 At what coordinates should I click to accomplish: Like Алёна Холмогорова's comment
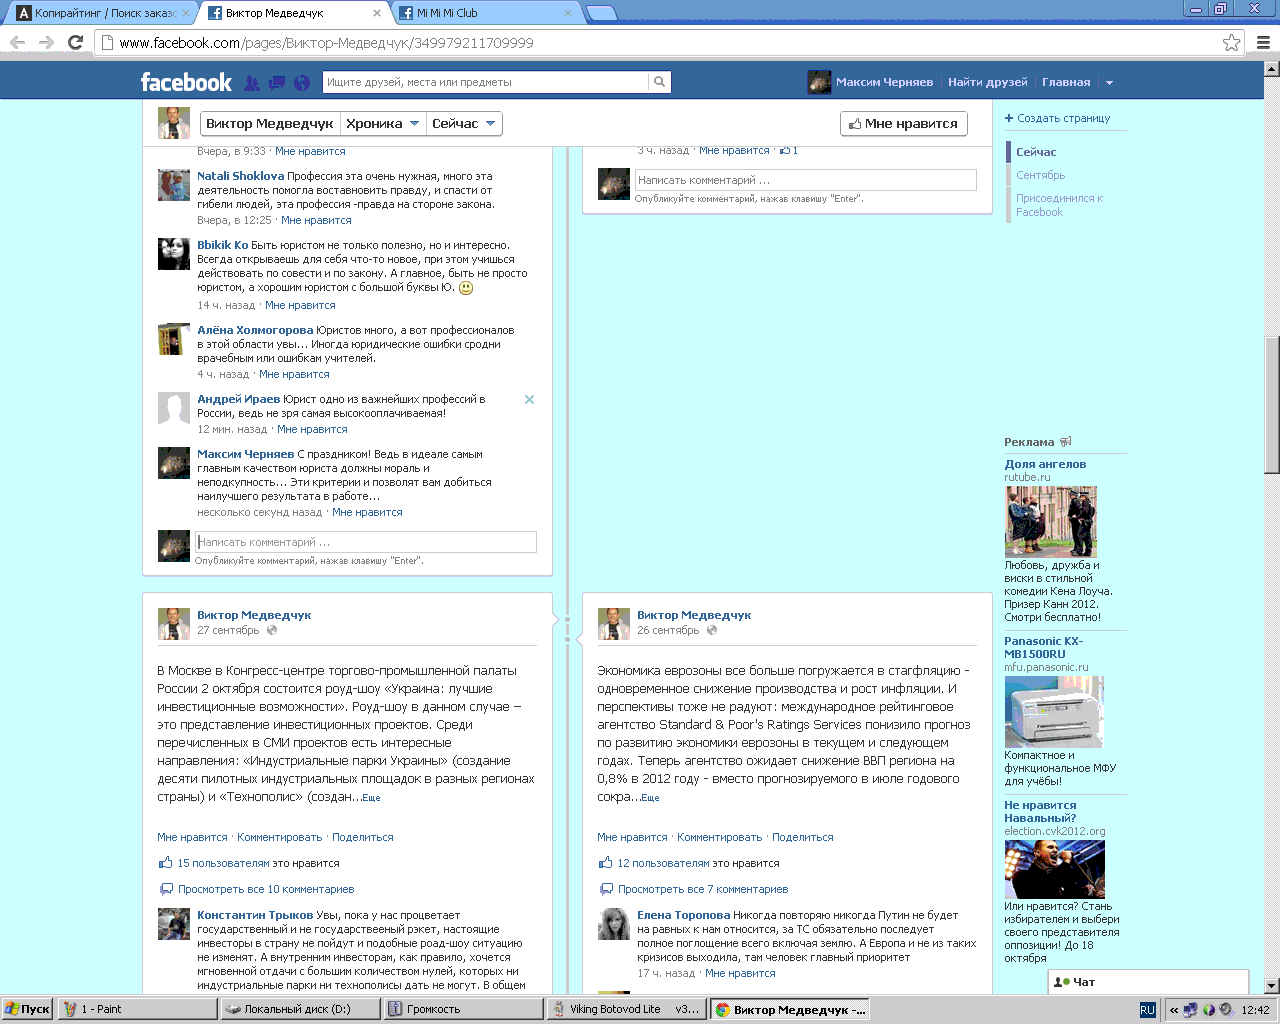pos(294,374)
